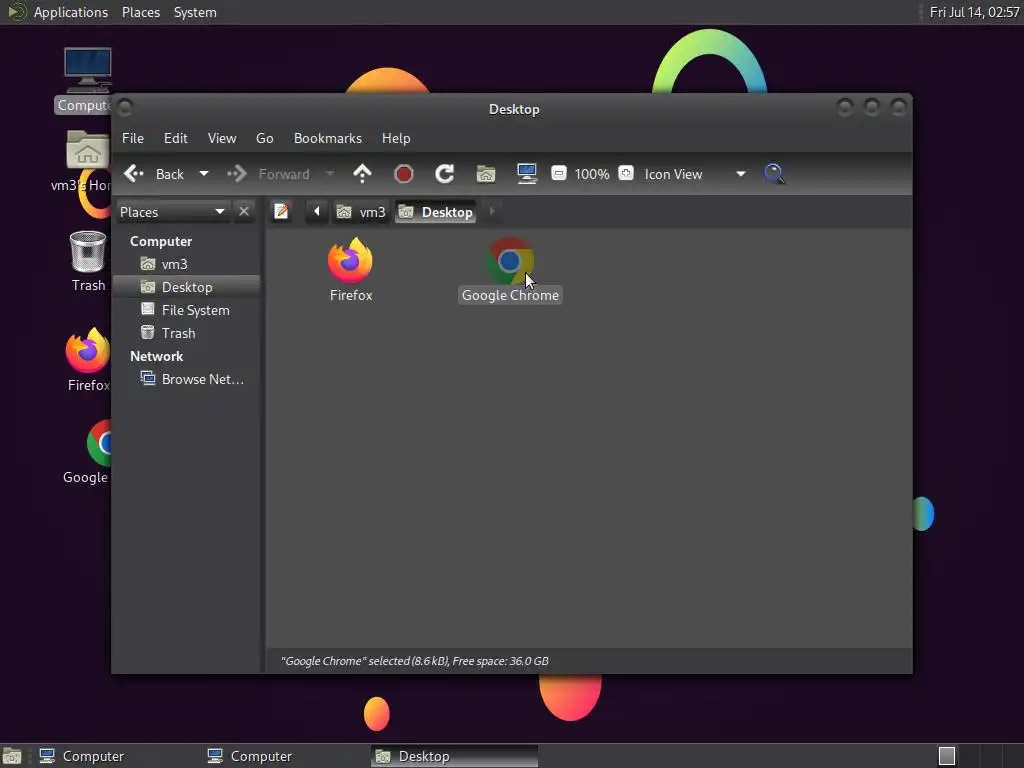The height and width of the screenshot is (768, 1024).
Task: Zoom out with the minus icon
Action: point(558,173)
